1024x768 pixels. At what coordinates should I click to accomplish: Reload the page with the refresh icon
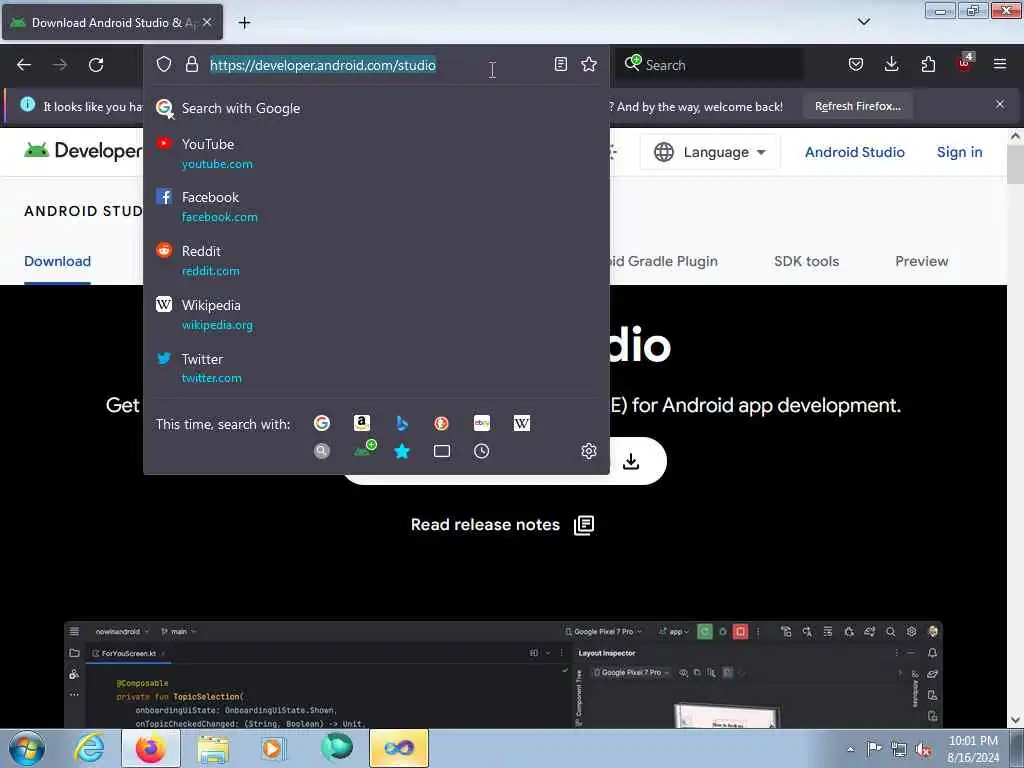click(96, 65)
